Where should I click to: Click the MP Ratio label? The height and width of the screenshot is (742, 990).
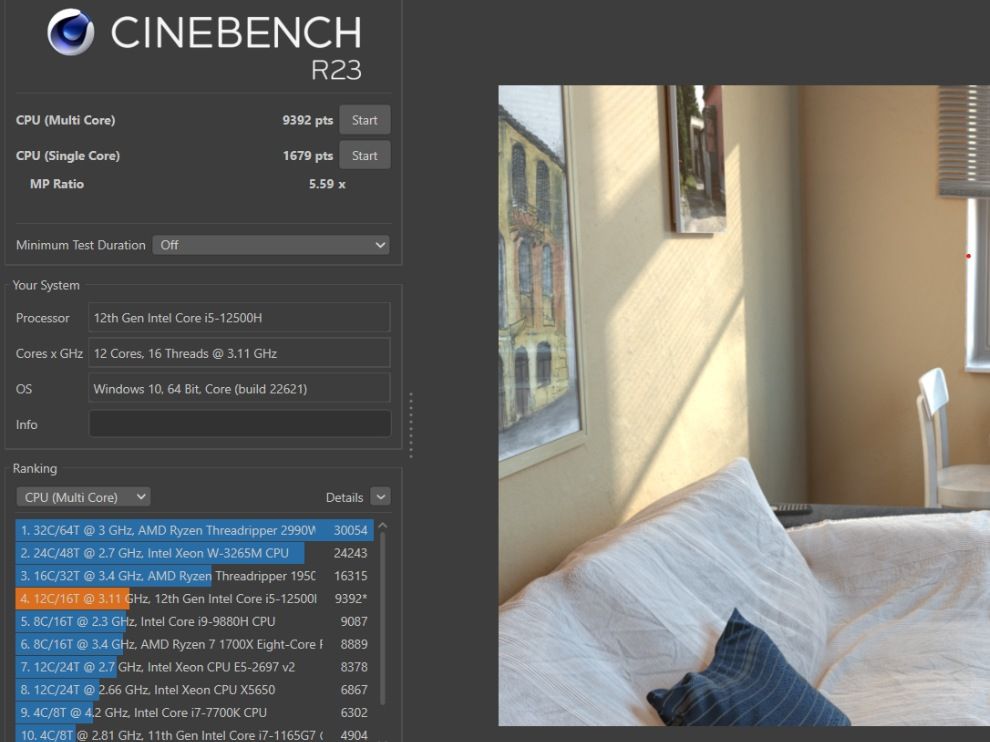[57, 184]
